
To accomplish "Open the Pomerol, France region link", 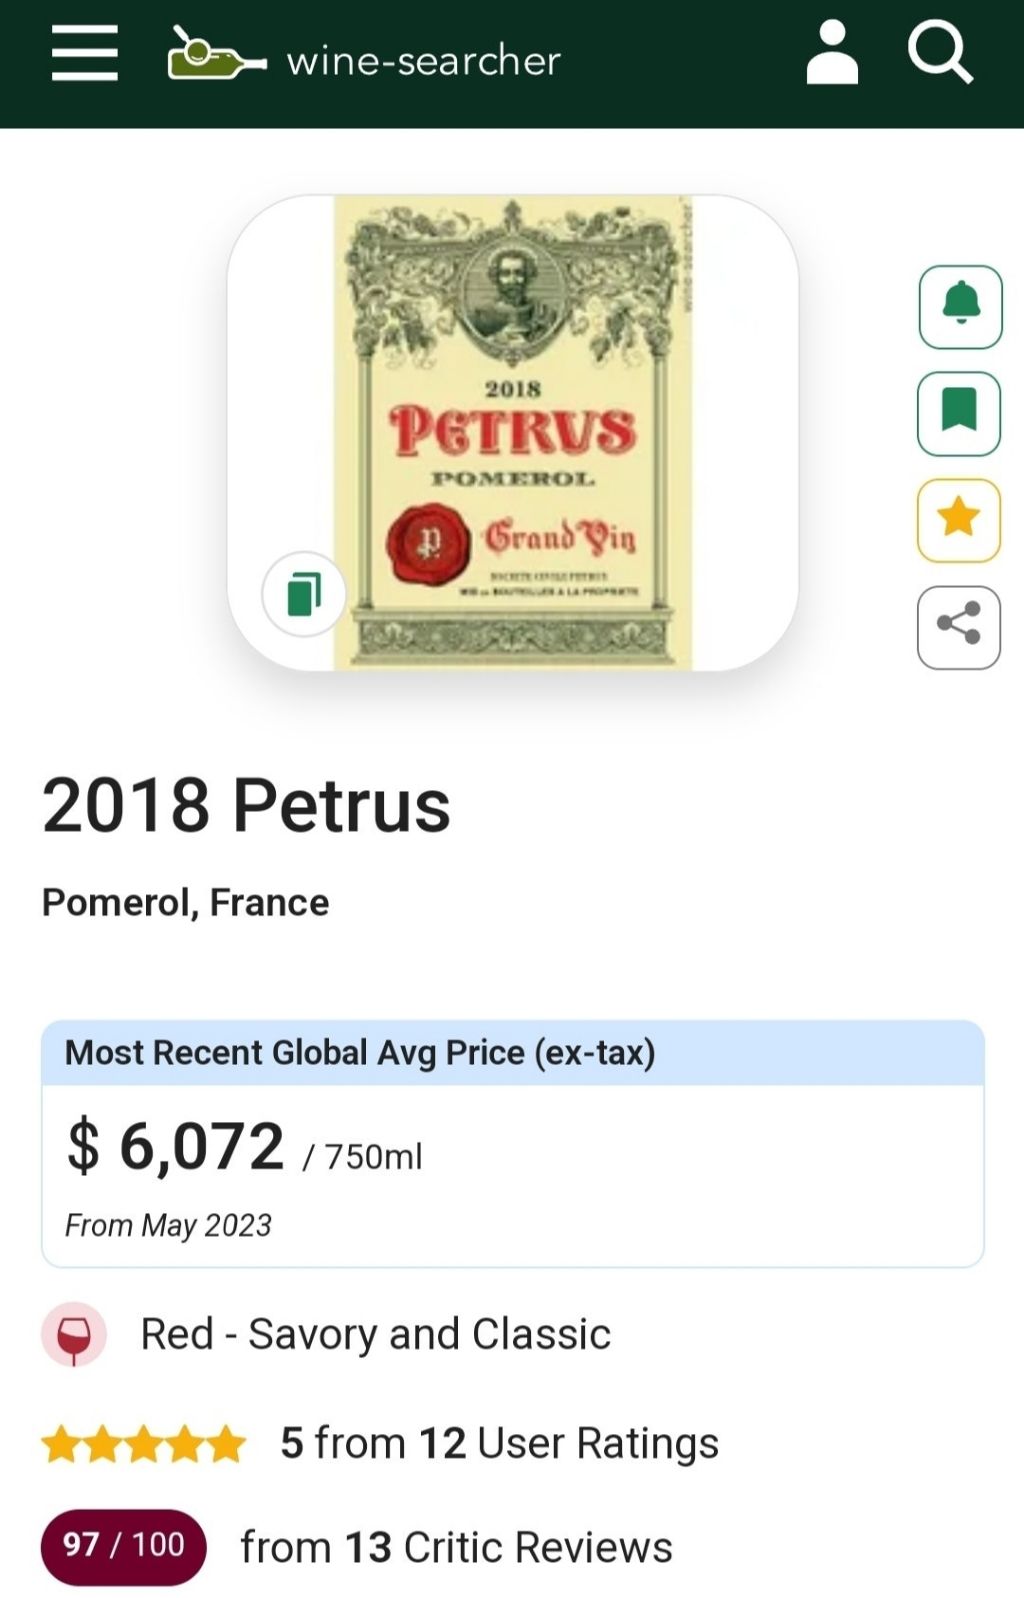I will coord(185,903).
